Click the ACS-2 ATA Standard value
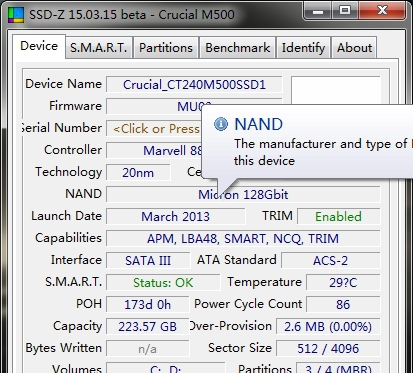This screenshot has width=413, height=373. click(331, 261)
